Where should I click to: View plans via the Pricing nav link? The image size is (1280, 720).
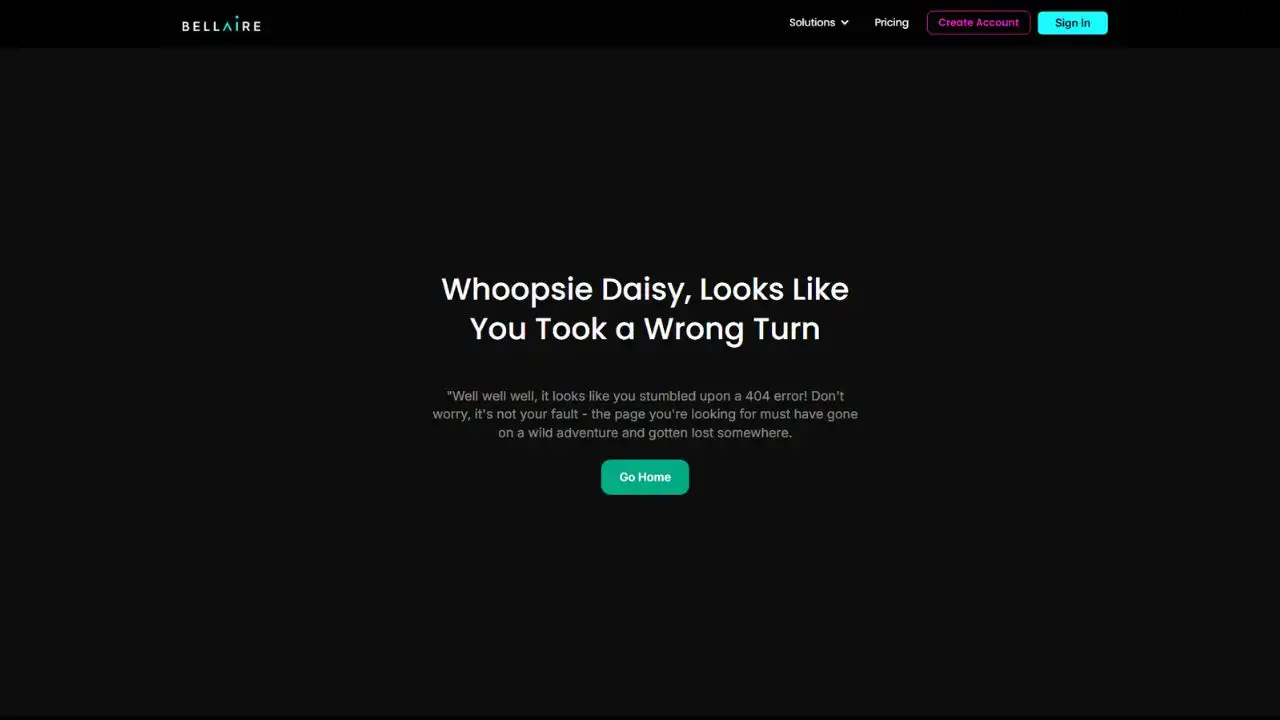pyautogui.click(x=891, y=22)
